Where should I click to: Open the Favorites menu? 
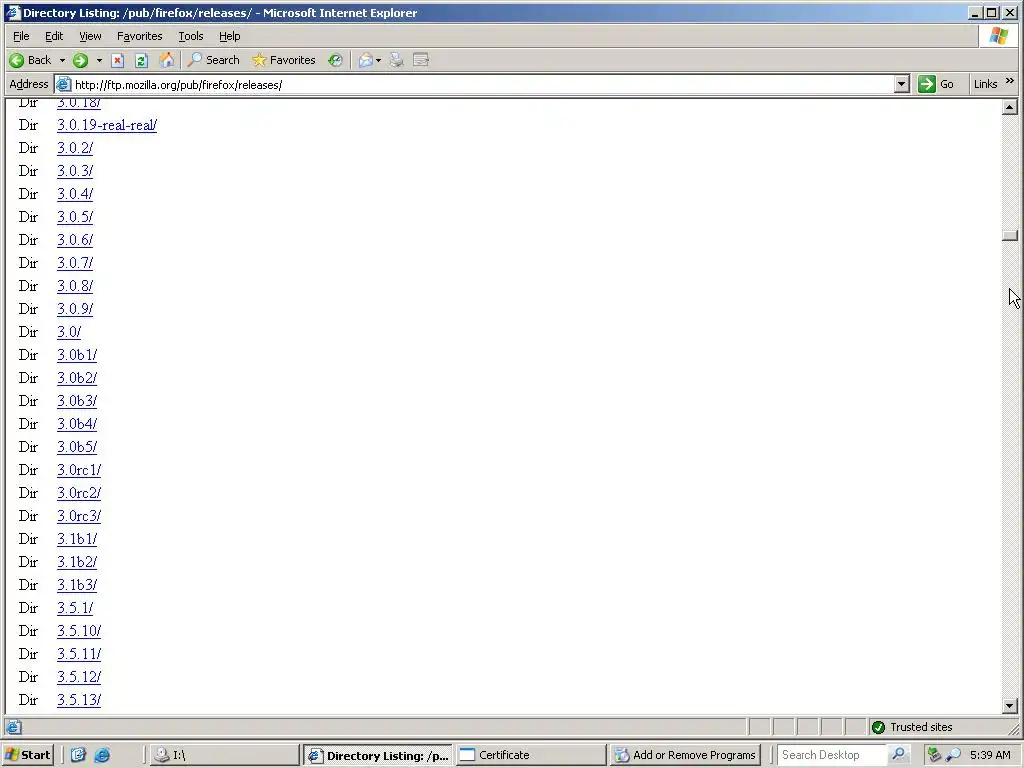click(140, 36)
